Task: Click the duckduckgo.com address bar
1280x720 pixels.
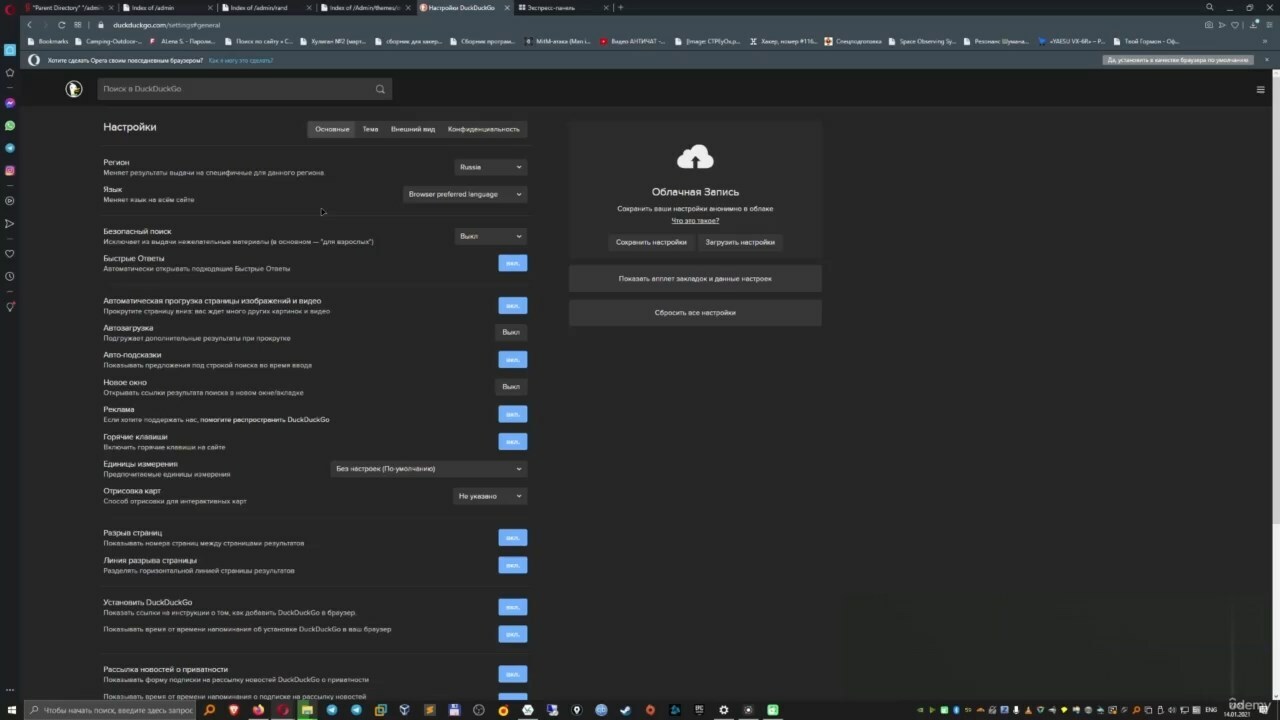Action: click(640, 24)
